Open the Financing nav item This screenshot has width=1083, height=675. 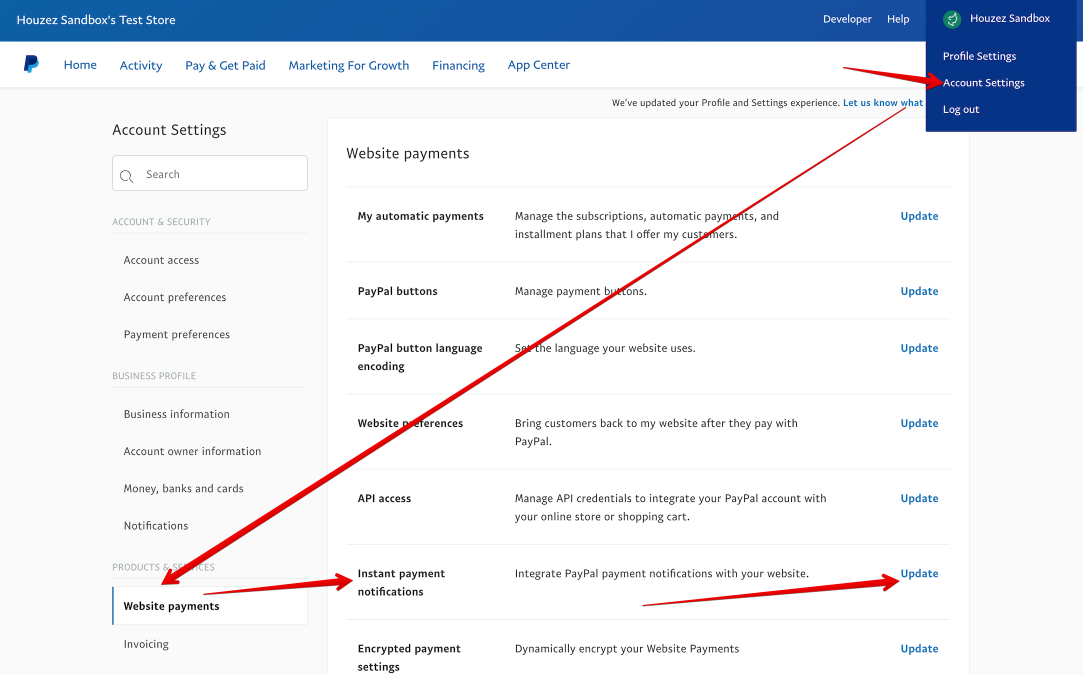459,65
